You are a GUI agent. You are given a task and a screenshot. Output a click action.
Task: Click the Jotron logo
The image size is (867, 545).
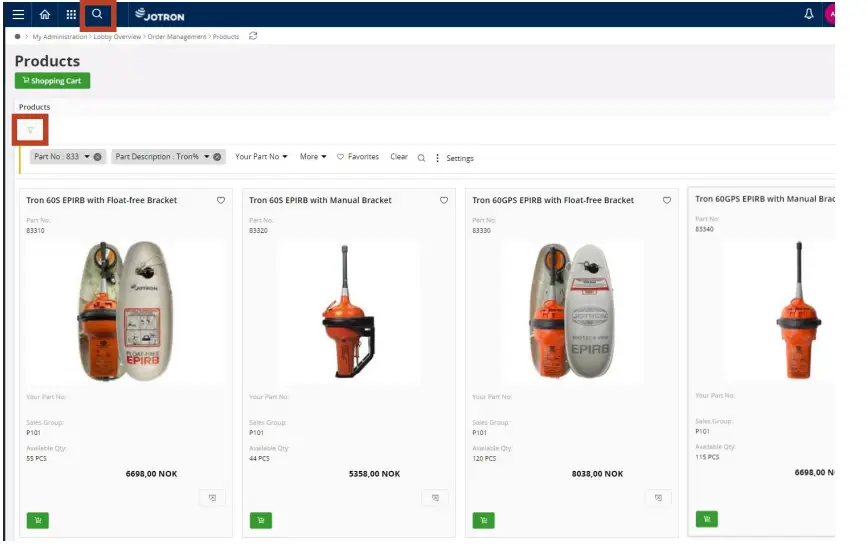point(160,15)
